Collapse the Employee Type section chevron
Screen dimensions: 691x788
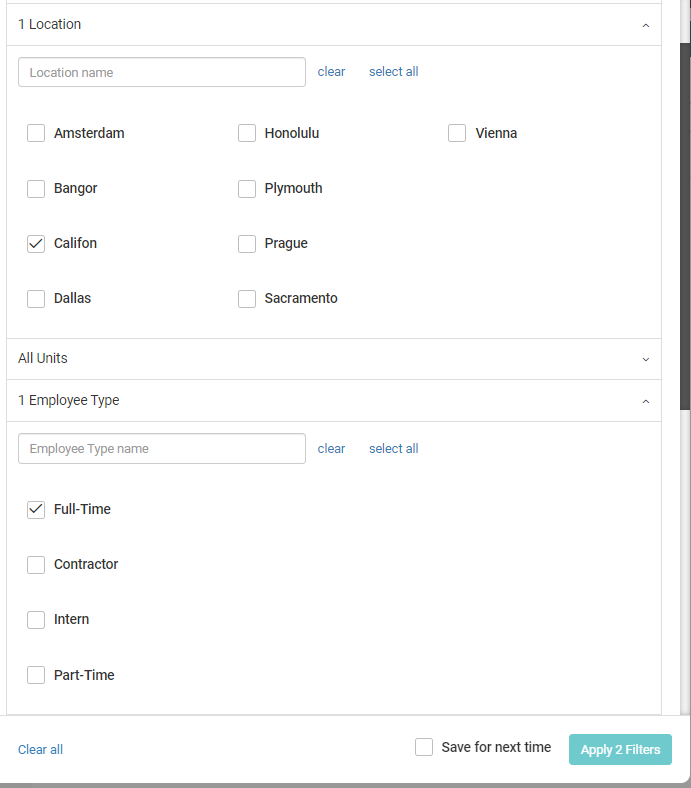[645, 401]
